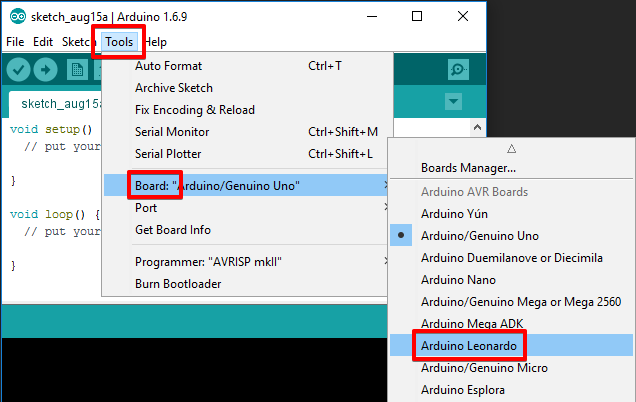Open Serial Plotter menu entry

pos(247,154)
